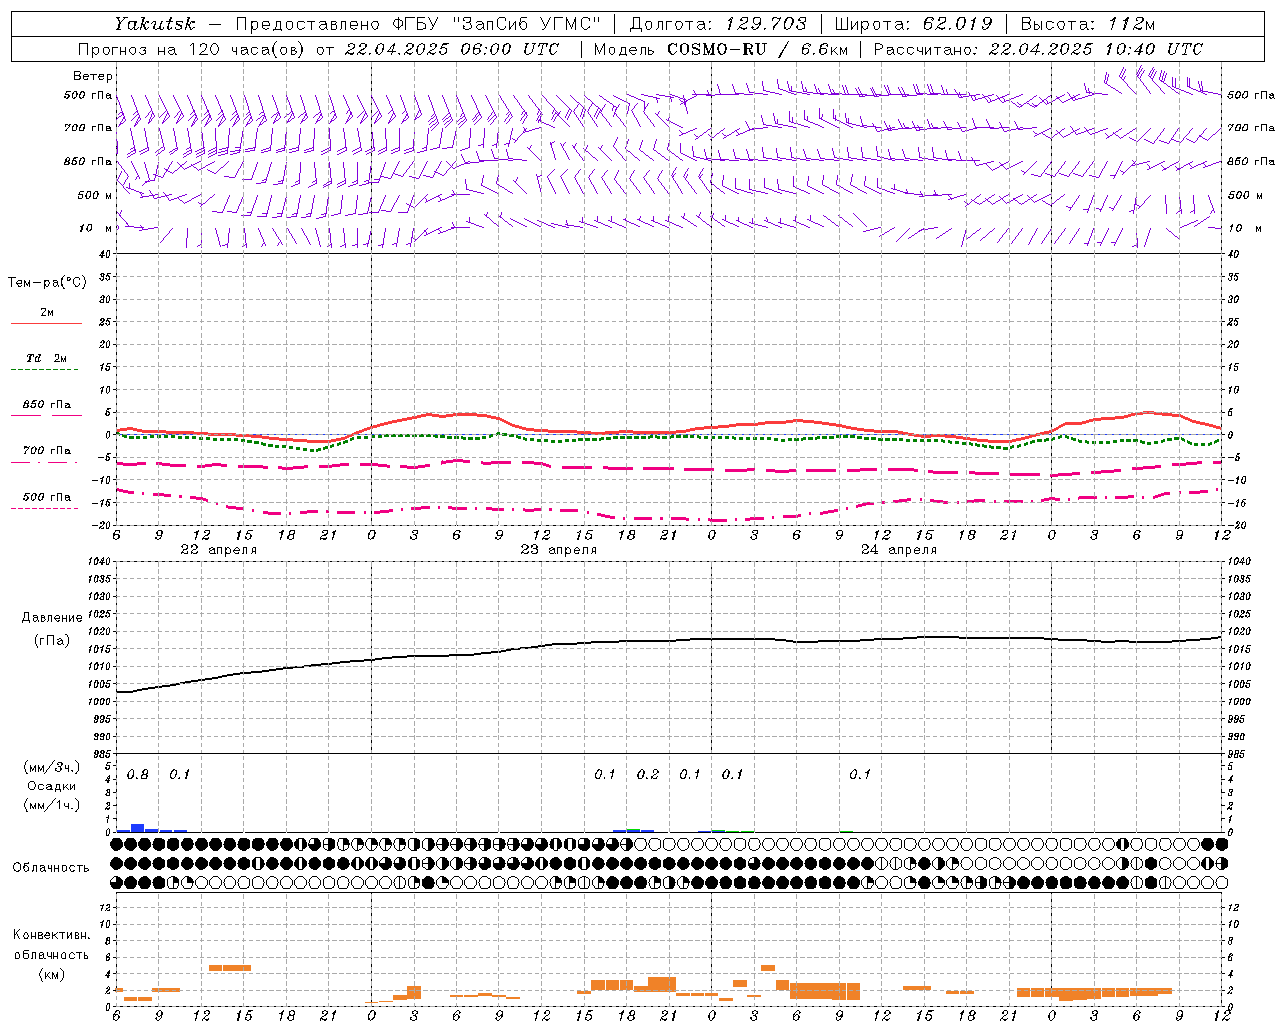Click the 'Ветер' wind panel label

(92, 76)
